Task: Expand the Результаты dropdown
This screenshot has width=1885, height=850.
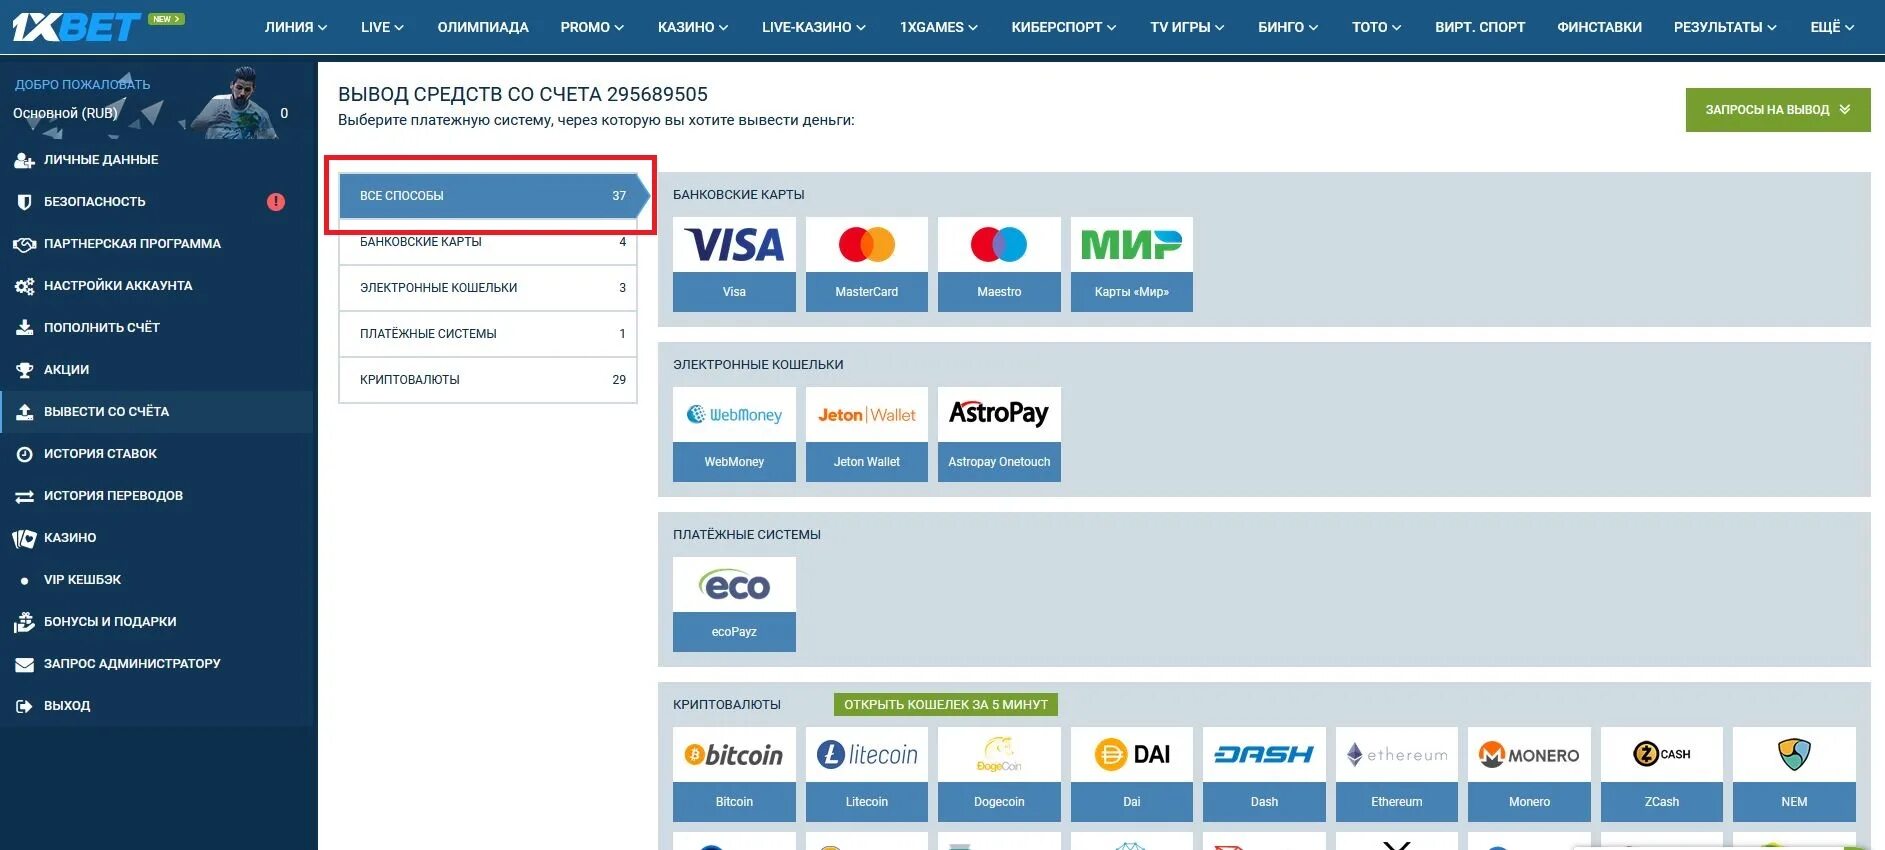Action: coord(1725,27)
